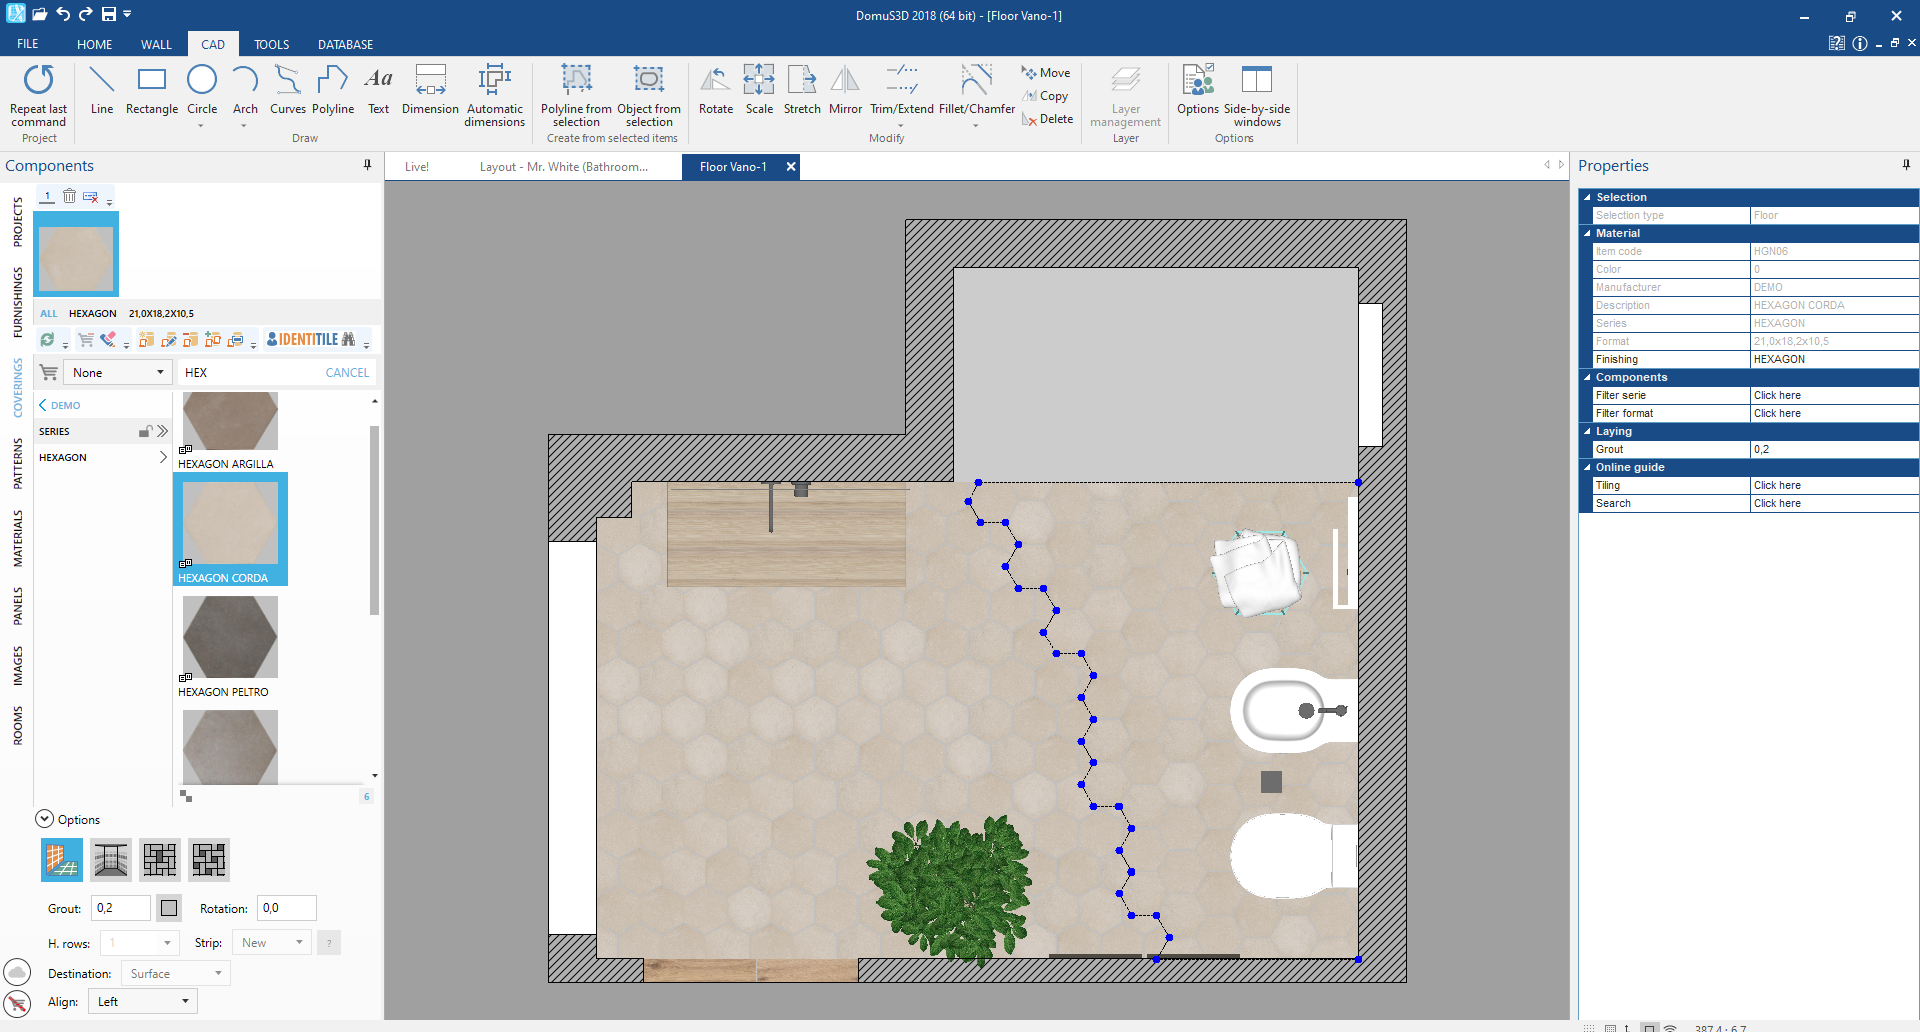
Task: Click the Move command
Action: coord(1046,73)
